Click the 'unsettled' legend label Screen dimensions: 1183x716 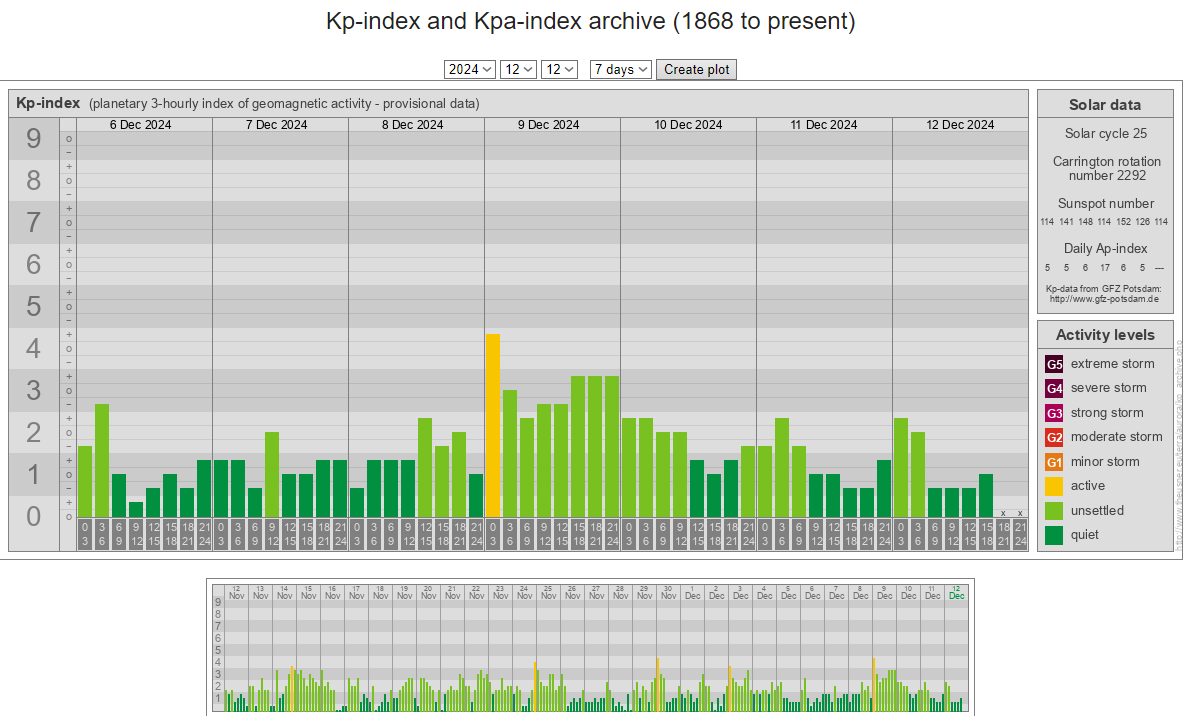(1097, 511)
